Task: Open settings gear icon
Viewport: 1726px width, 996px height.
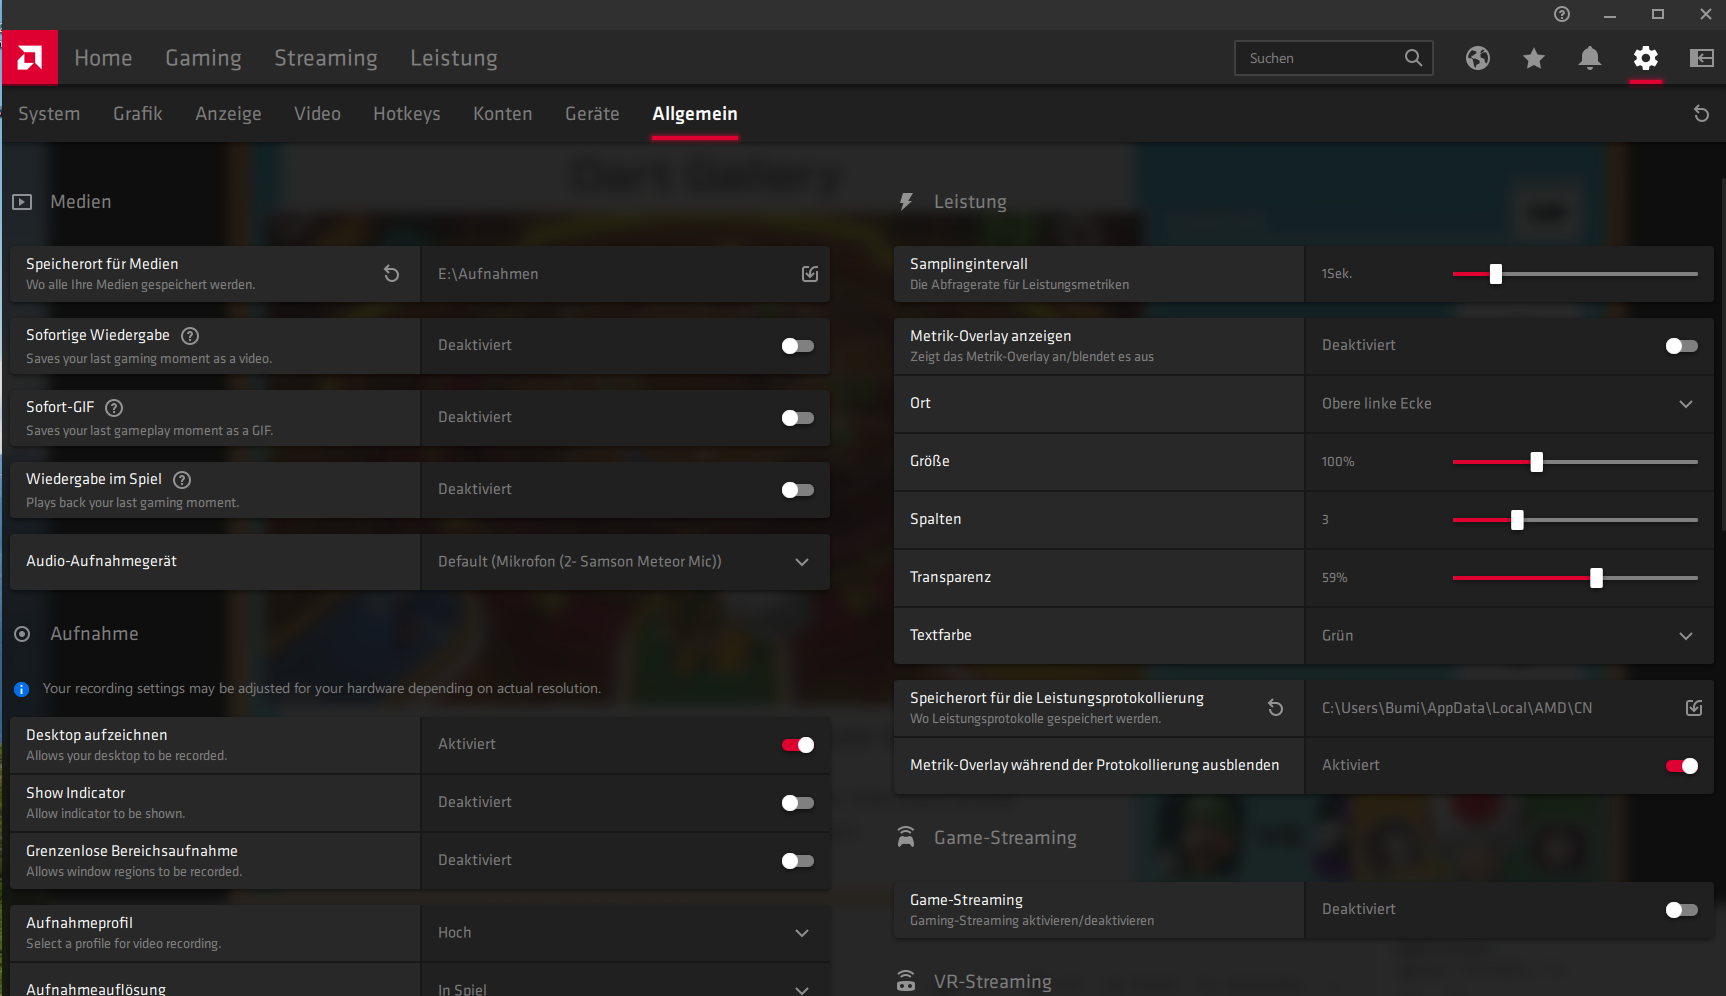Action: [1646, 58]
